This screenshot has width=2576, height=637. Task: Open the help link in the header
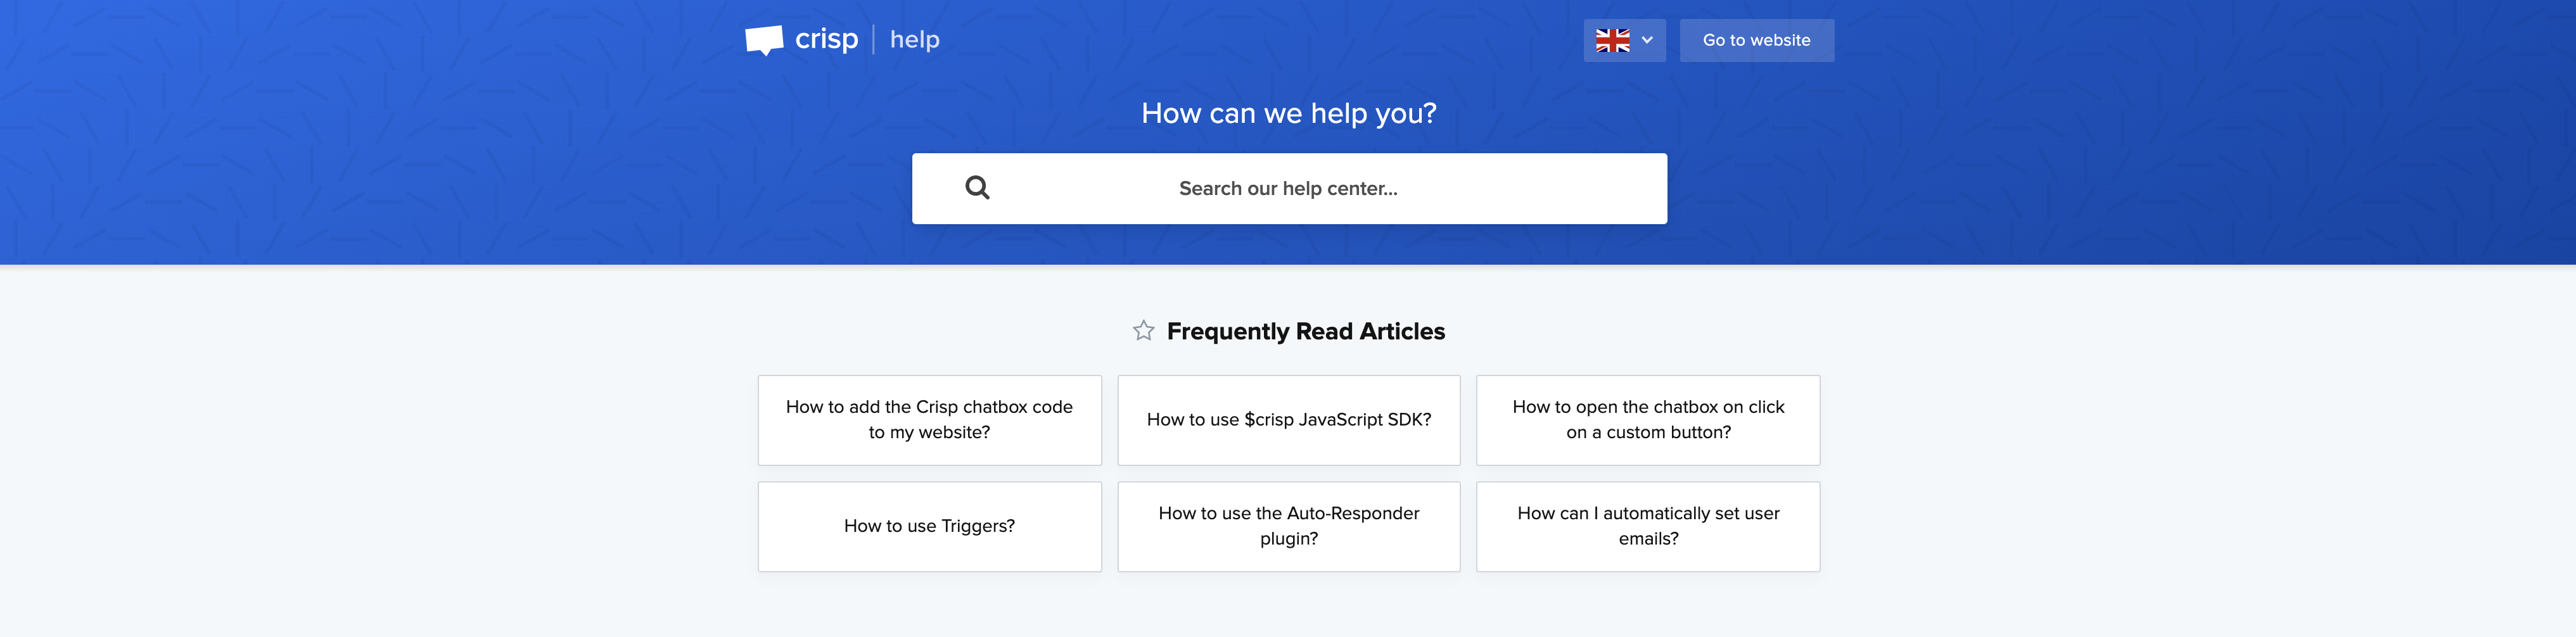point(914,40)
